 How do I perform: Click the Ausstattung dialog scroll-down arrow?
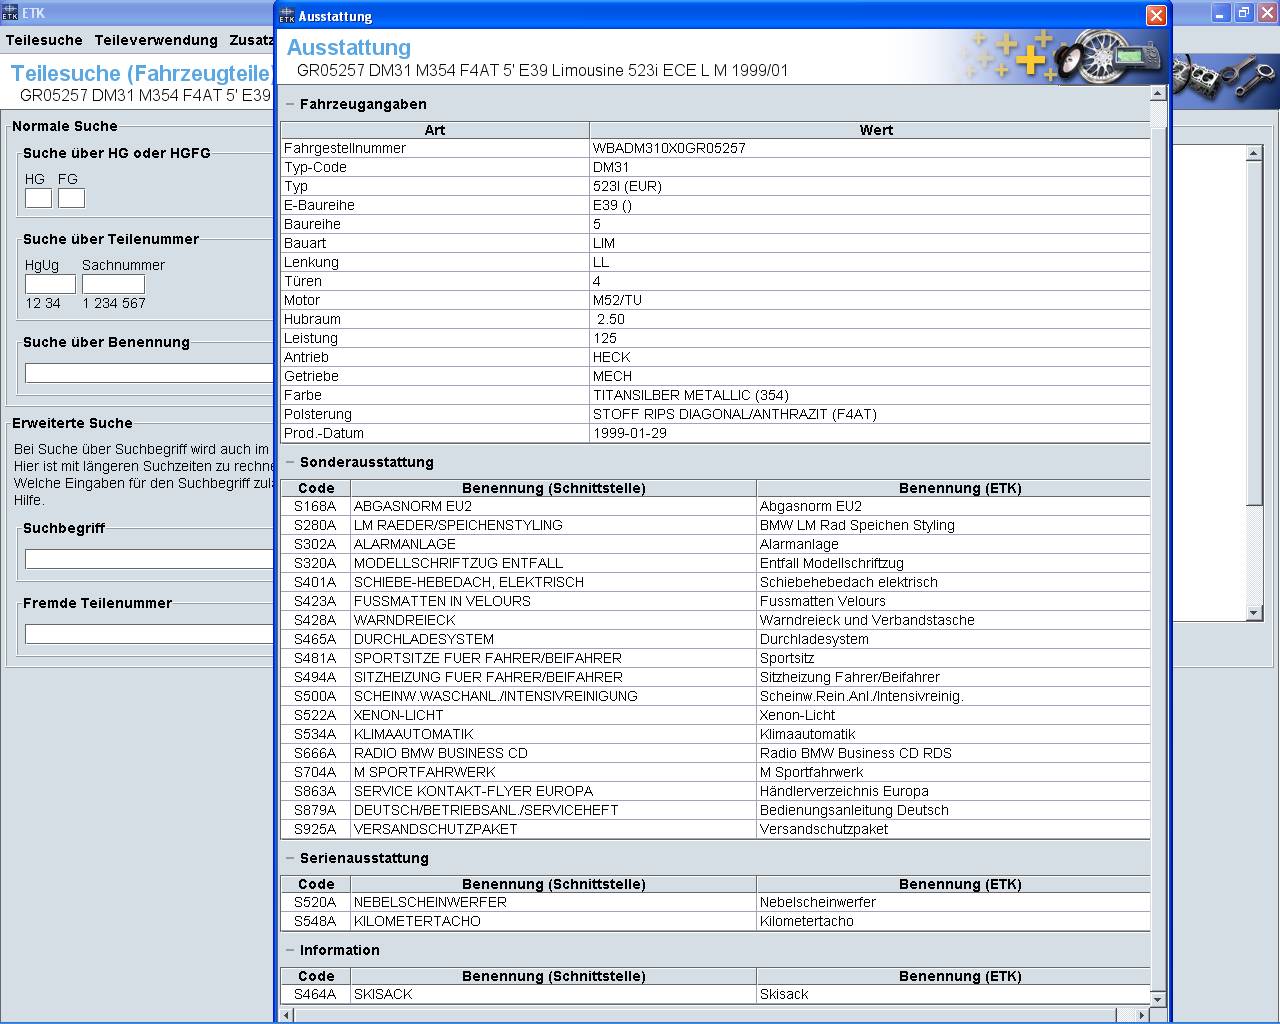coord(1158,998)
